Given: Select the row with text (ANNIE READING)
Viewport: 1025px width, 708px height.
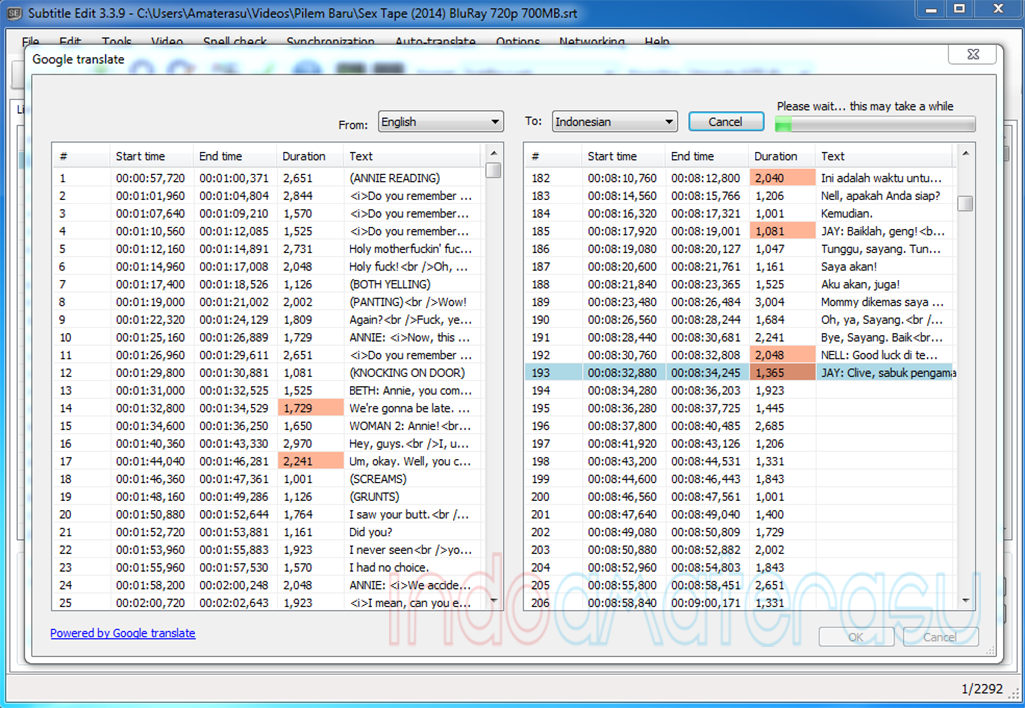Looking at the screenshot, I should coord(269,178).
